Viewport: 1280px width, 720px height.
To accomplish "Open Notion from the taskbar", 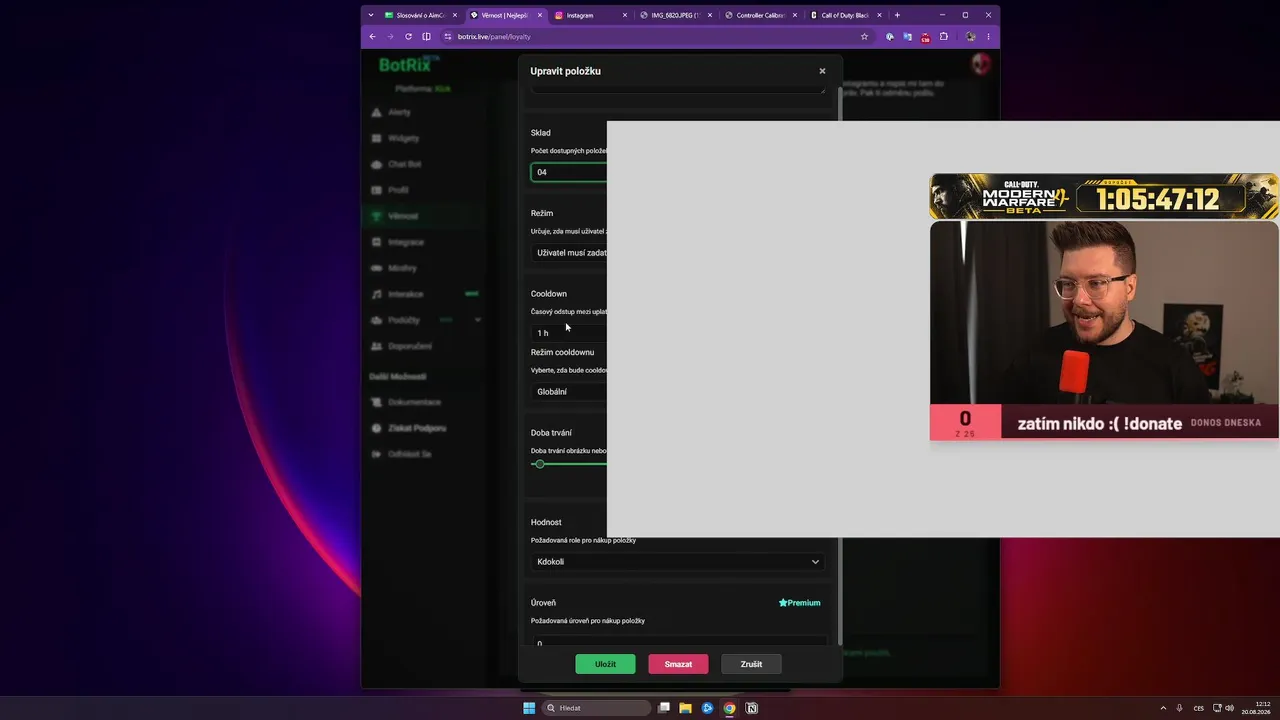I will point(752,708).
